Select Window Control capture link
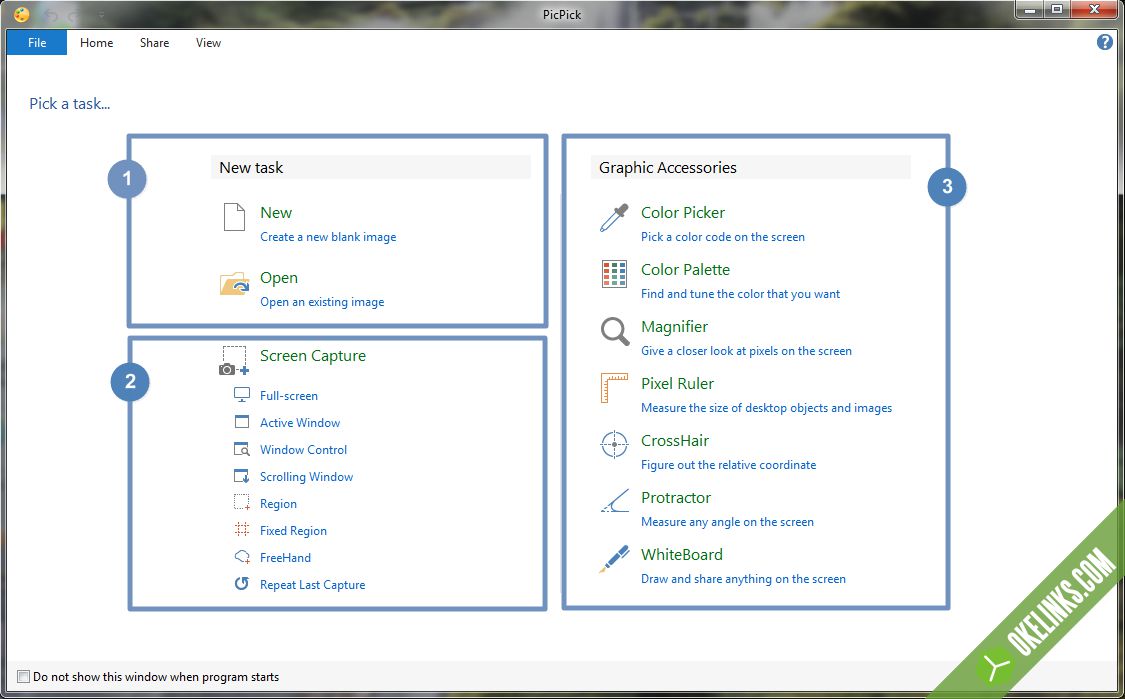This screenshot has height=699, width=1125. pos(303,449)
